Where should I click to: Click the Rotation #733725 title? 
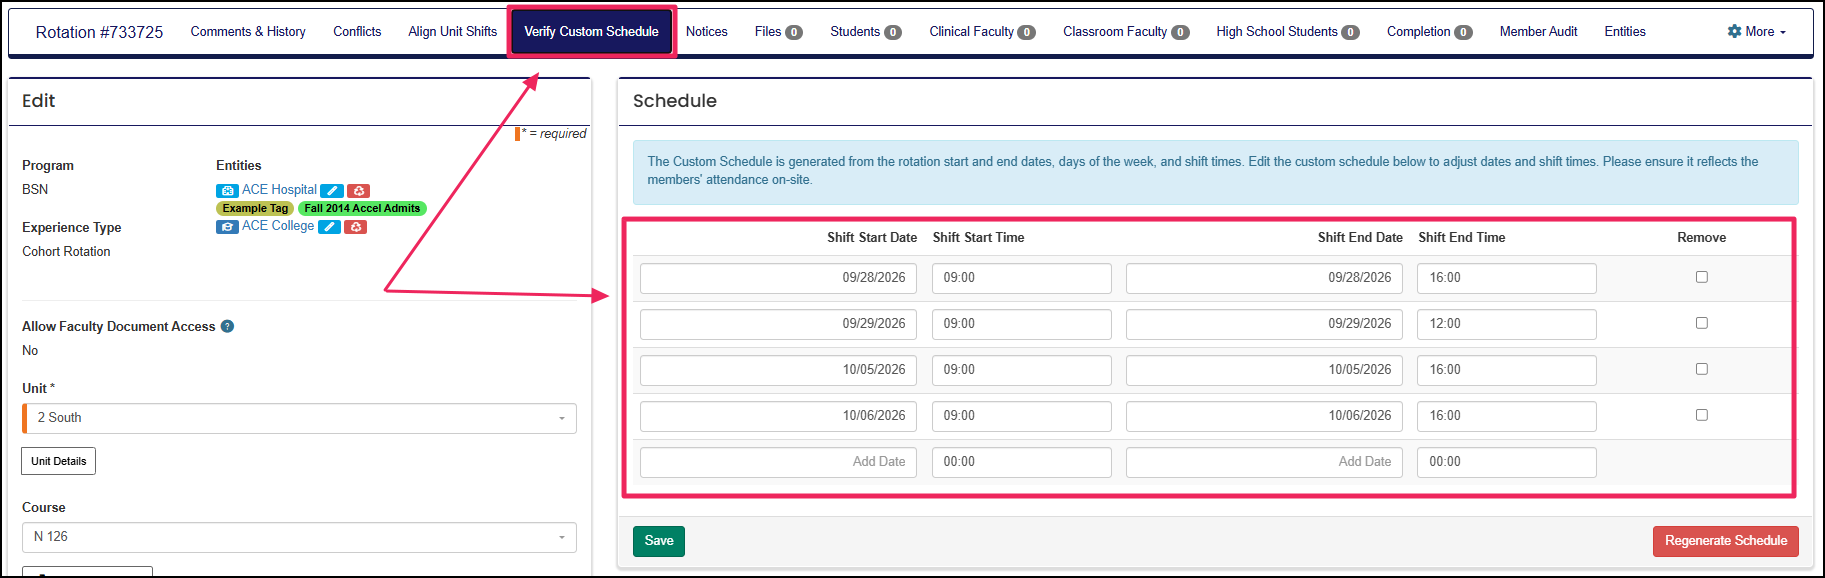click(99, 32)
